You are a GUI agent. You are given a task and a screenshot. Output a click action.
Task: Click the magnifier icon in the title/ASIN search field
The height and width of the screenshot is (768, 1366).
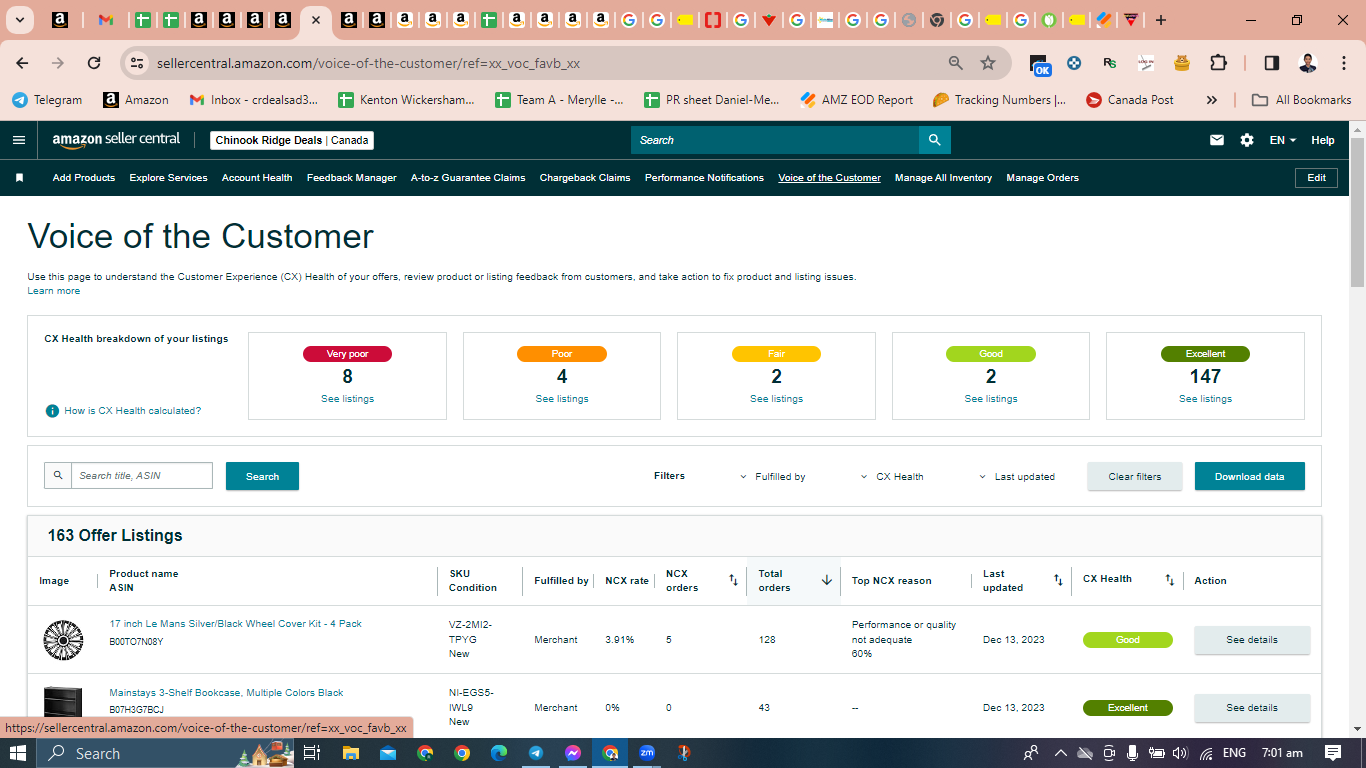(58, 476)
